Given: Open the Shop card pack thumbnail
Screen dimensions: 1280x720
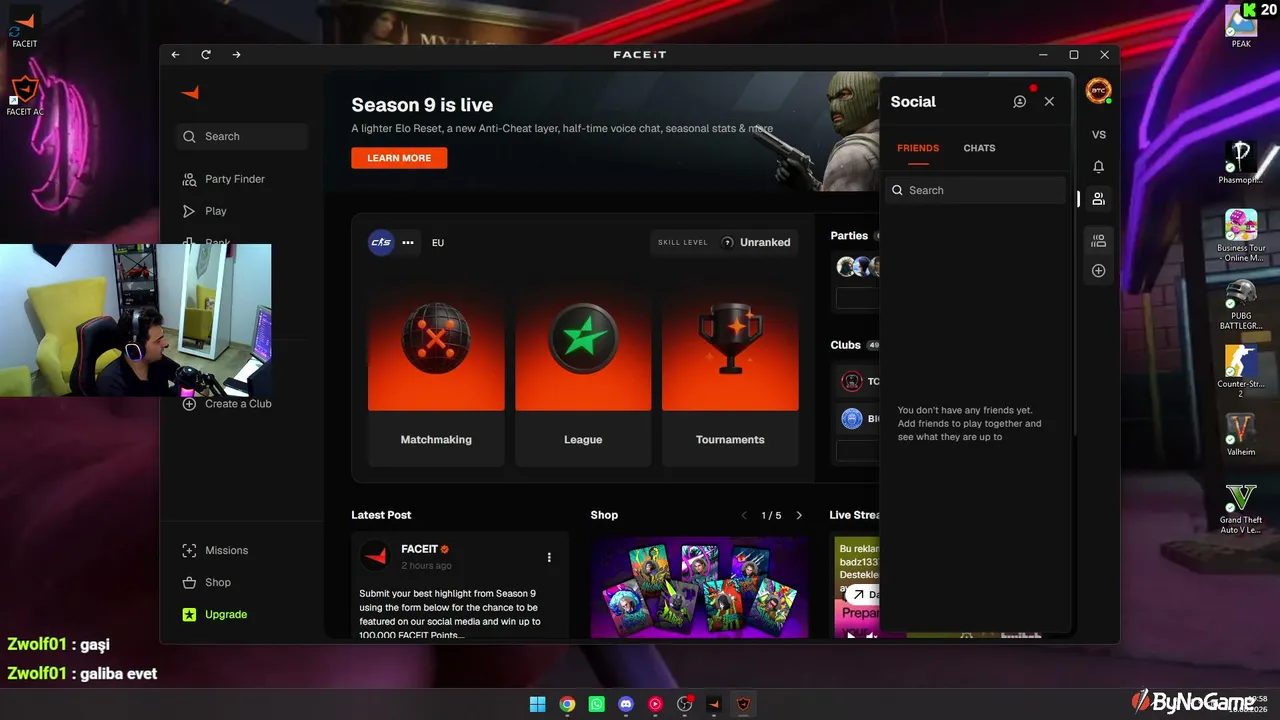Looking at the screenshot, I should (x=699, y=587).
